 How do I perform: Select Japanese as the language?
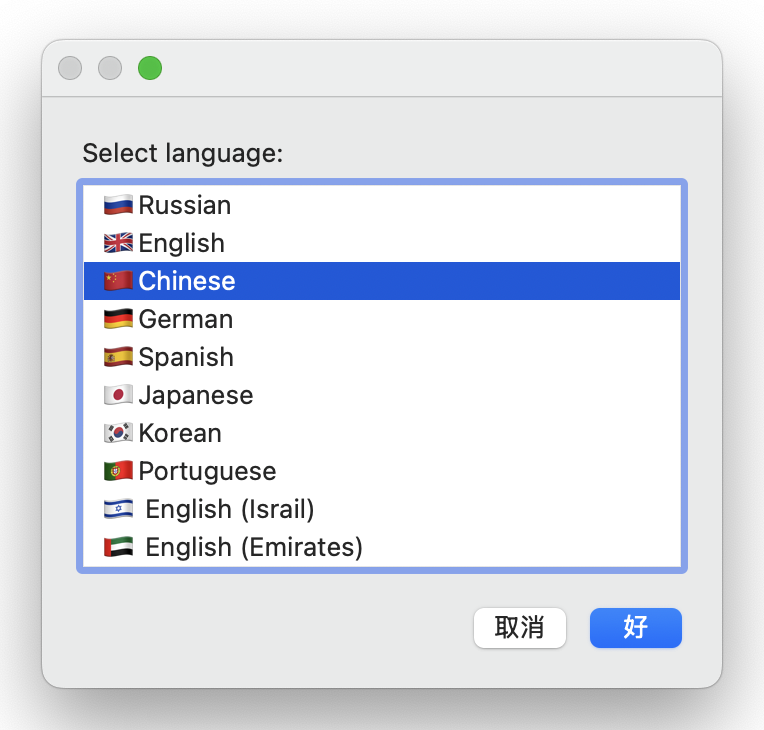click(382, 395)
